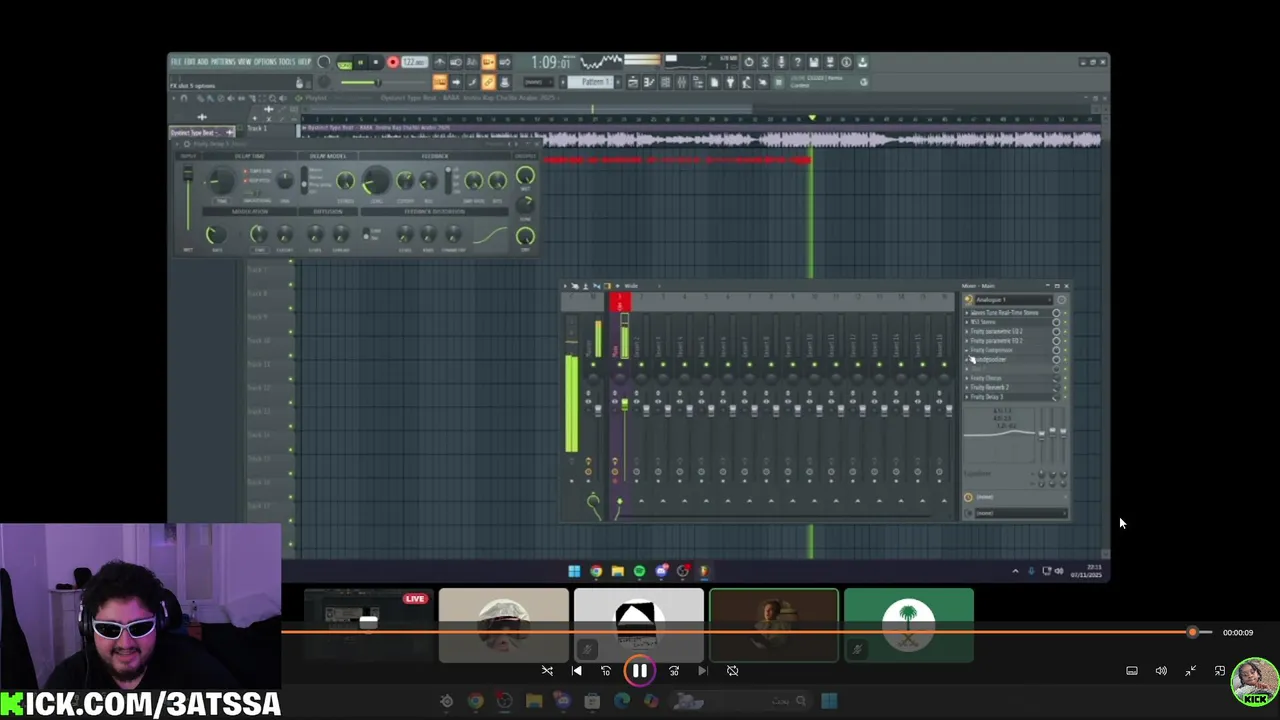
Task: Click the View channel rack icon
Action: (666, 82)
